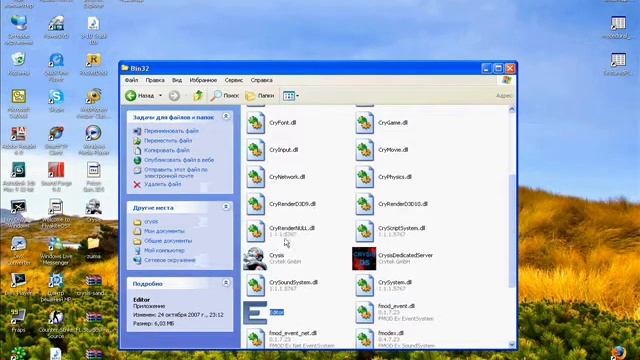Viewport: 640px width, 360px height.
Task: Select the fmod_event.dll file icon
Action: pyautogui.click(x=364, y=313)
